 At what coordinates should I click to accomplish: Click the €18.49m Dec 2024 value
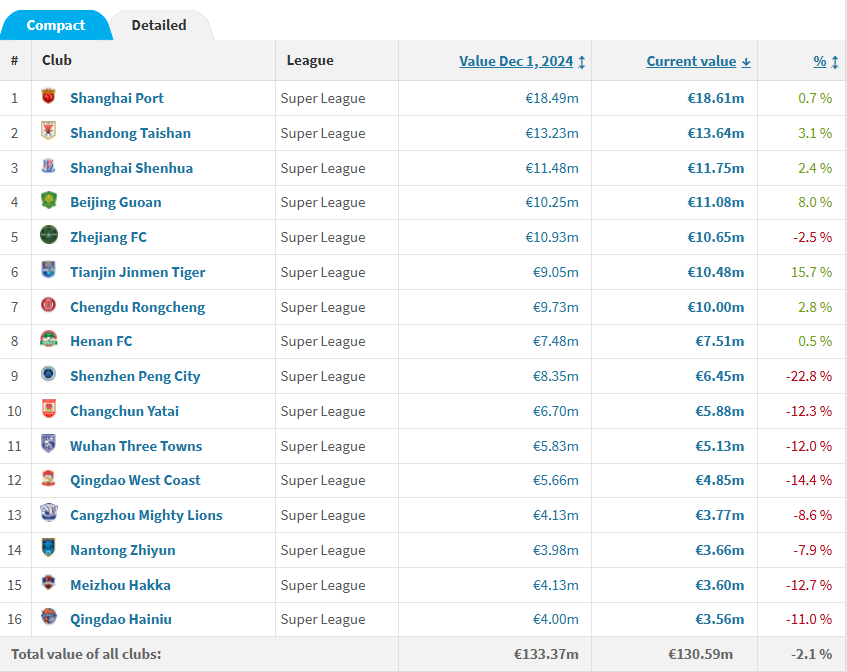pos(552,98)
